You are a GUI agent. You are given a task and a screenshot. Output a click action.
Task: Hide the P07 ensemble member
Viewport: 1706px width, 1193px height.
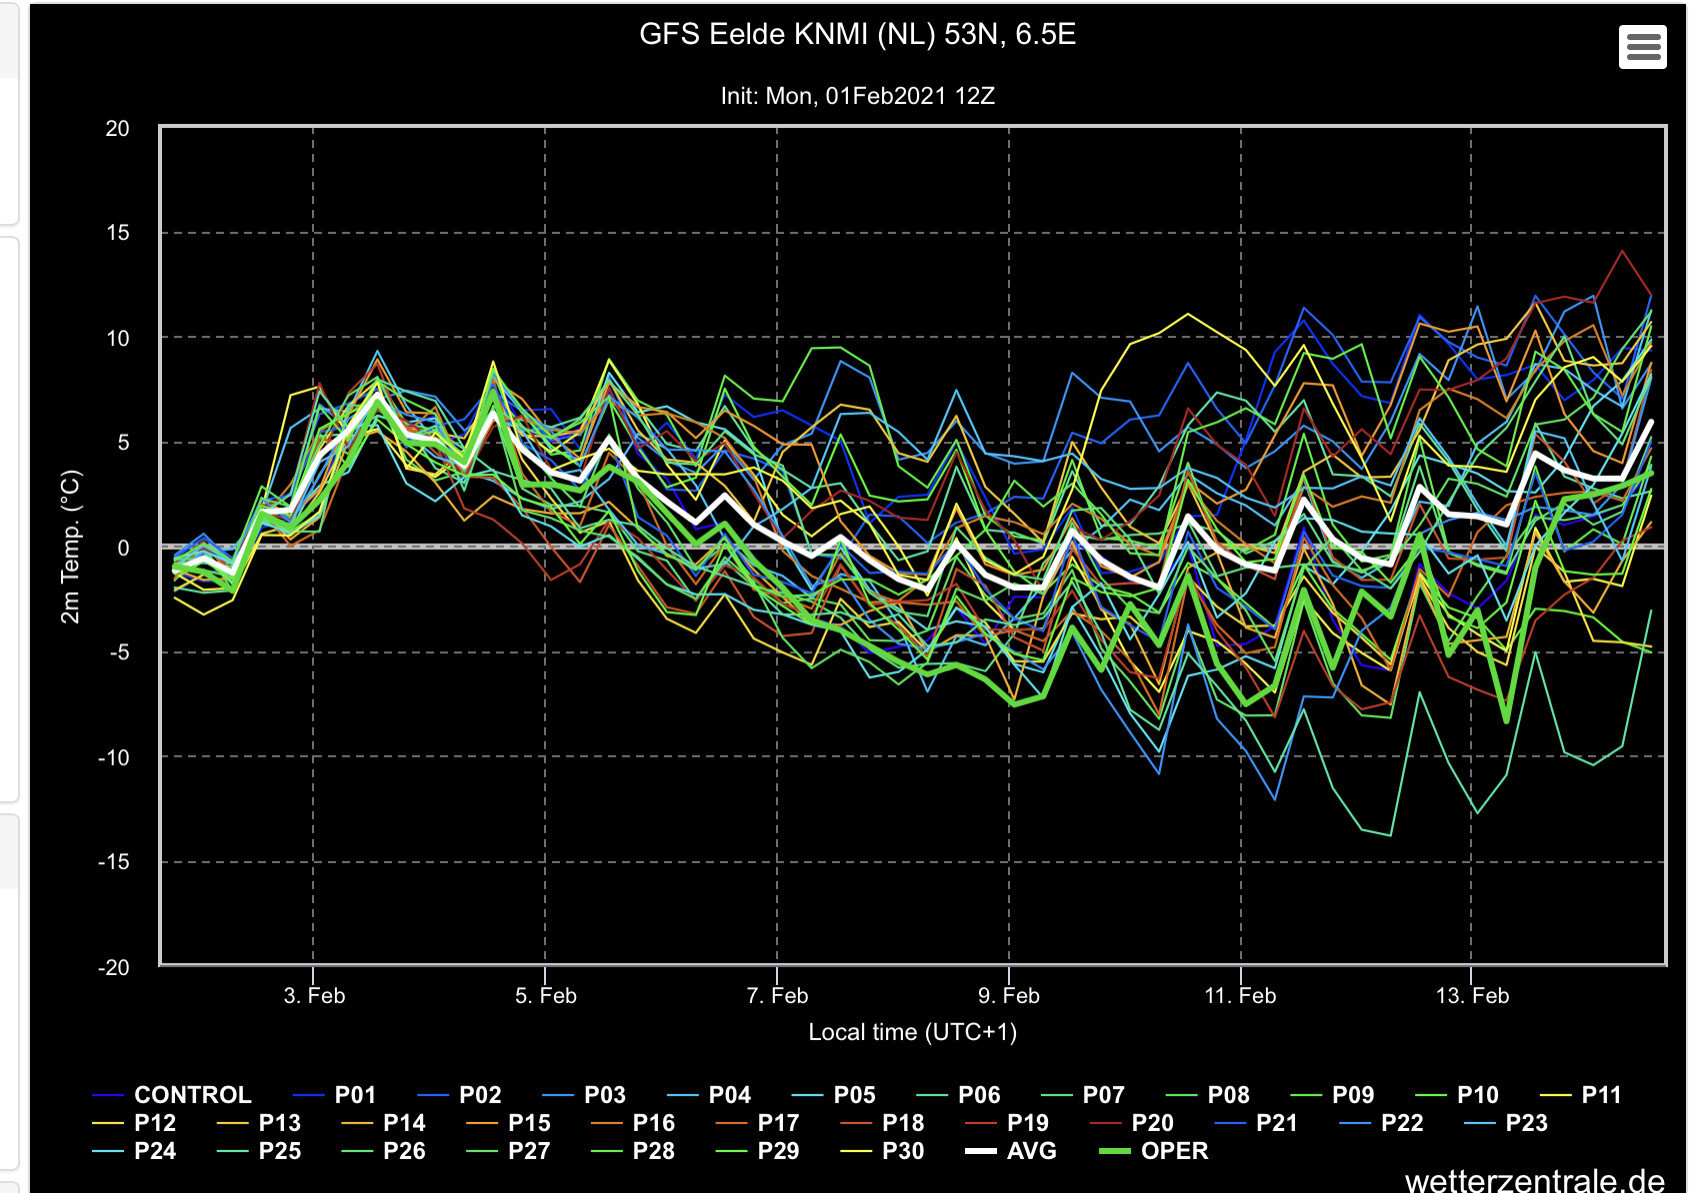point(1084,1095)
